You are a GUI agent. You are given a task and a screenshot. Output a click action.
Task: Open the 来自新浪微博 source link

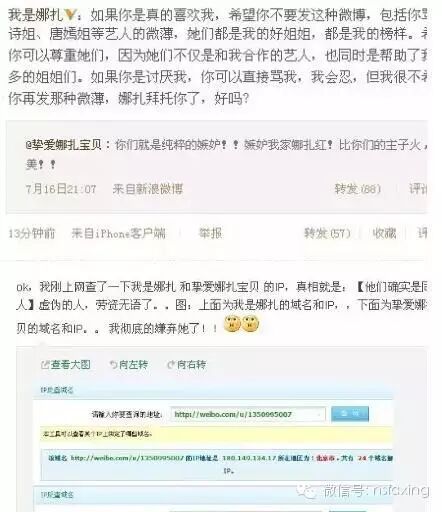click(x=148, y=189)
